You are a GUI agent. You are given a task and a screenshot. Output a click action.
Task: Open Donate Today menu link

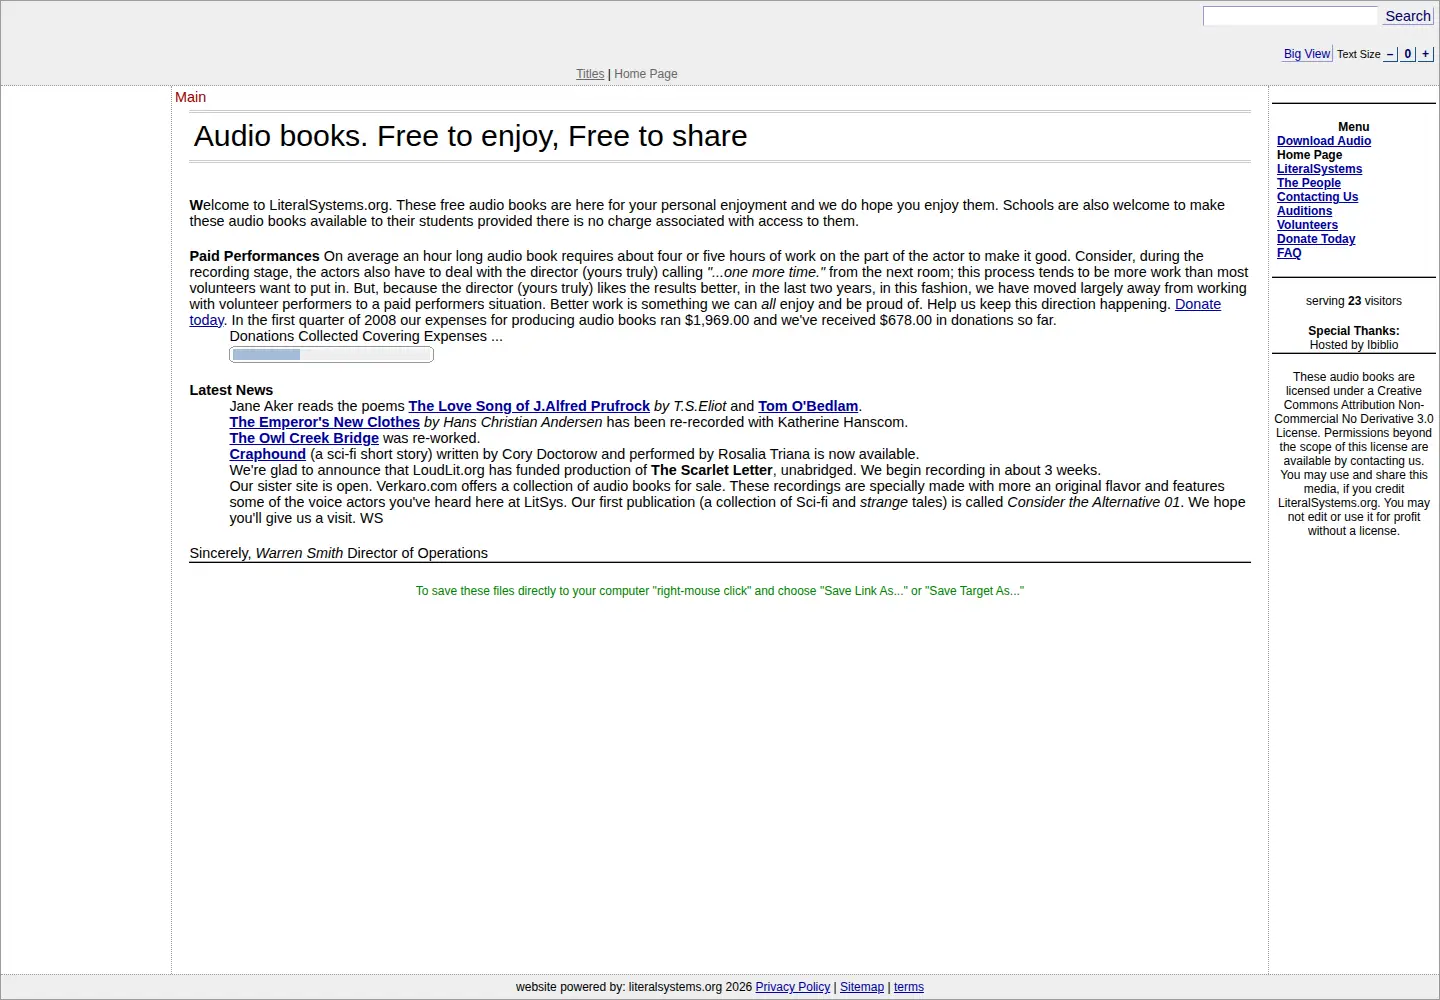click(1316, 239)
